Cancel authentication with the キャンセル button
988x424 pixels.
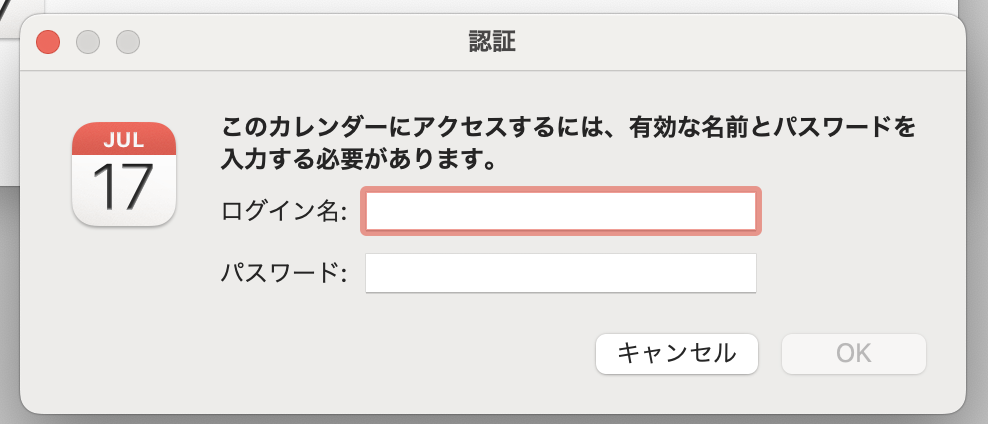(677, 353)
